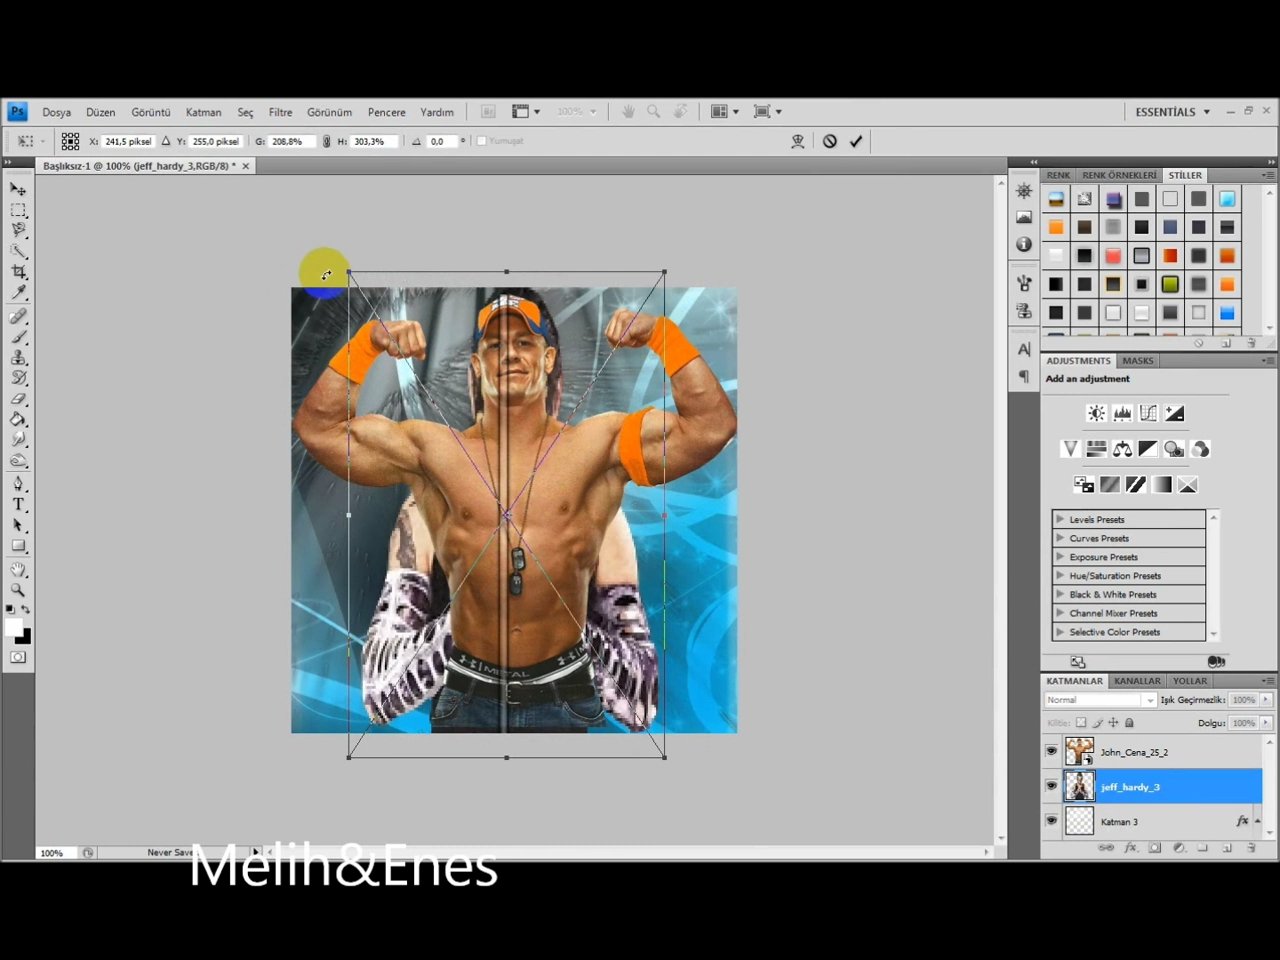Open the Filtre menu
Viewport: 1280px width, 960px height.
pos(280,112)
